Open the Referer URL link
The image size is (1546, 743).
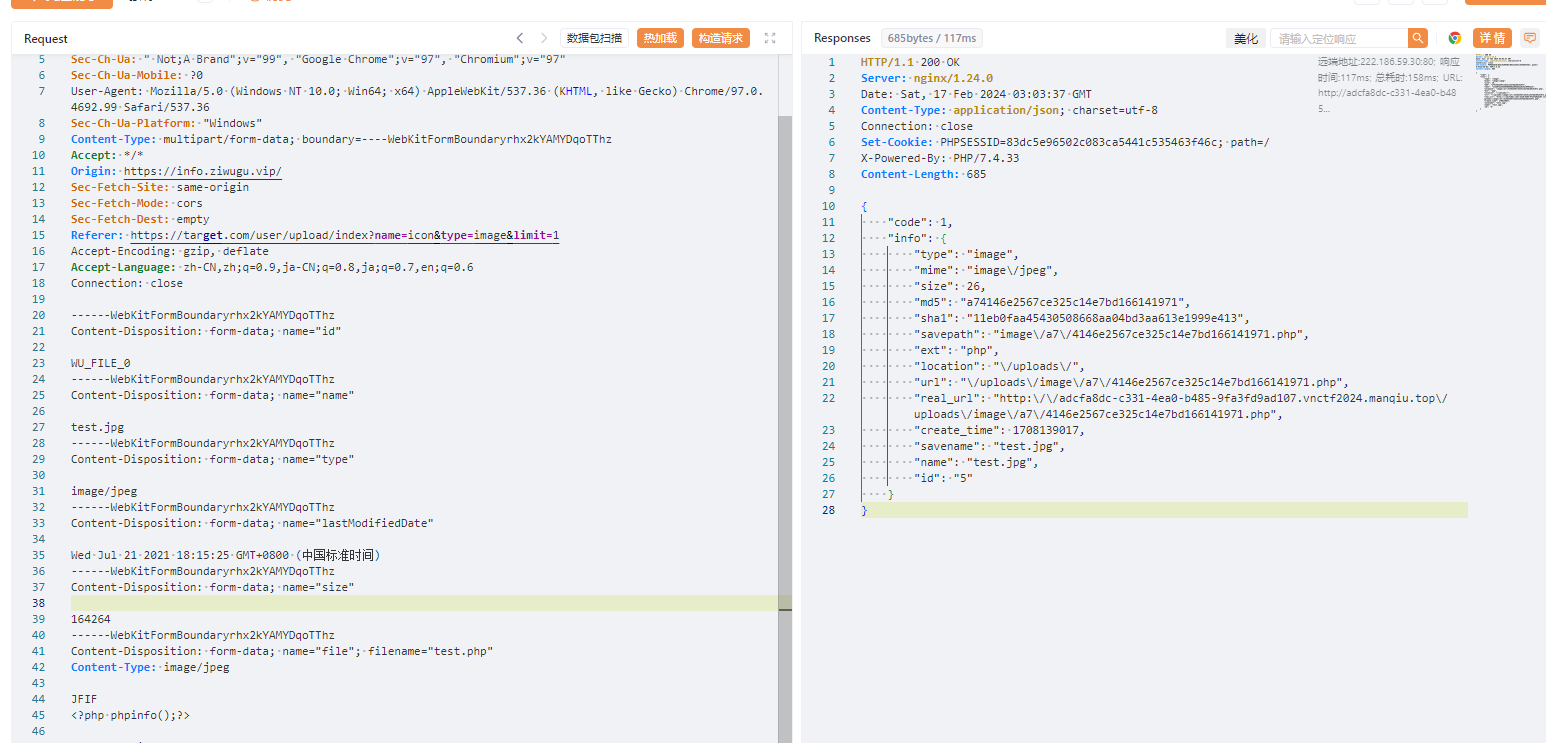(x=345, y=235)
